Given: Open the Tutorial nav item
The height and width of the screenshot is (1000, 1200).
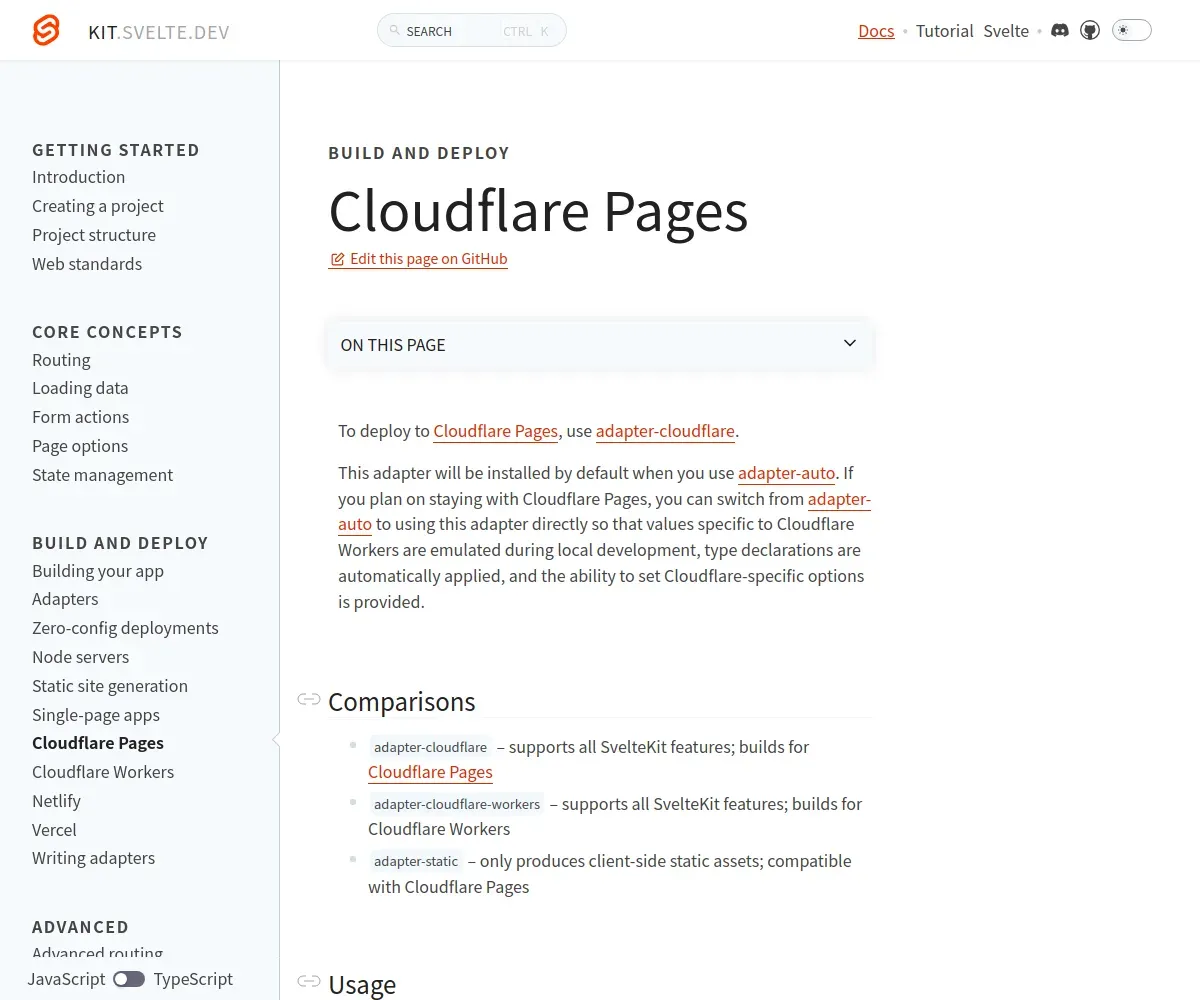Looking at the screenshot, I should (x=944, y=31).
